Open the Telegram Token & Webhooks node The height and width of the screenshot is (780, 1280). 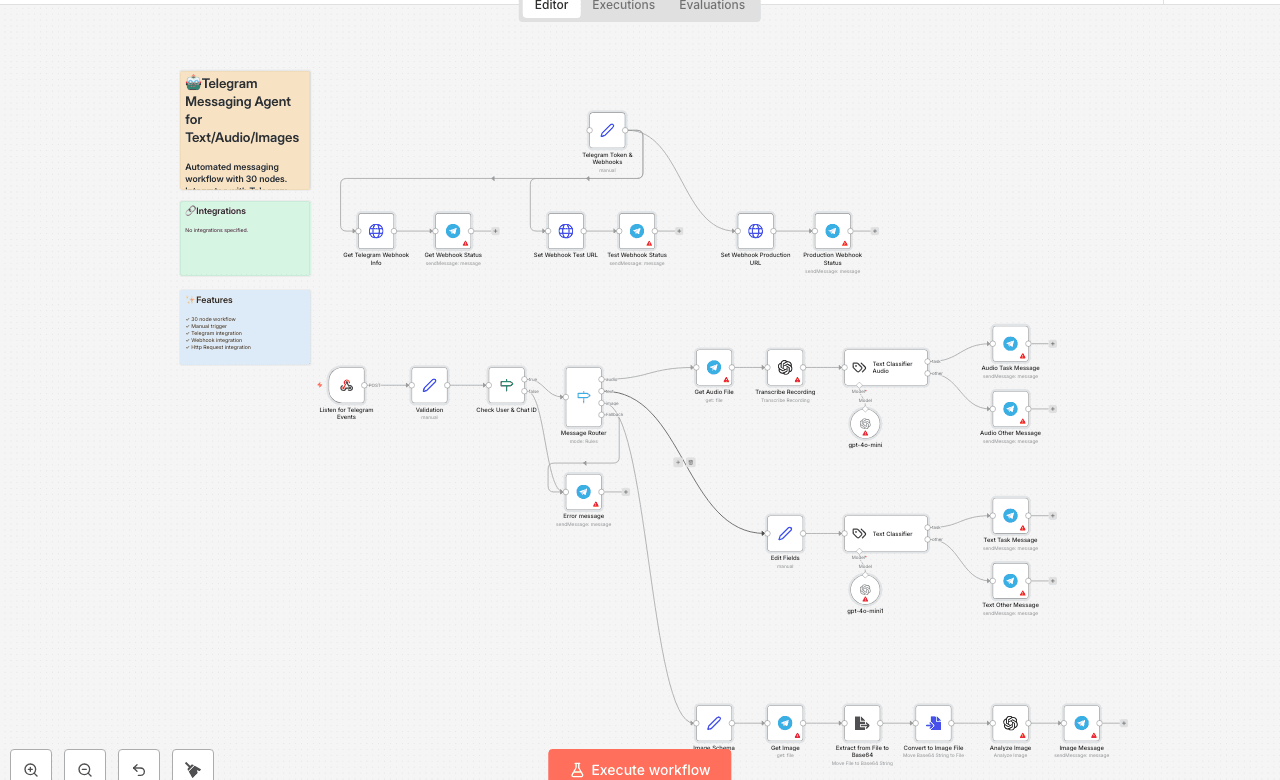[607, 130]
